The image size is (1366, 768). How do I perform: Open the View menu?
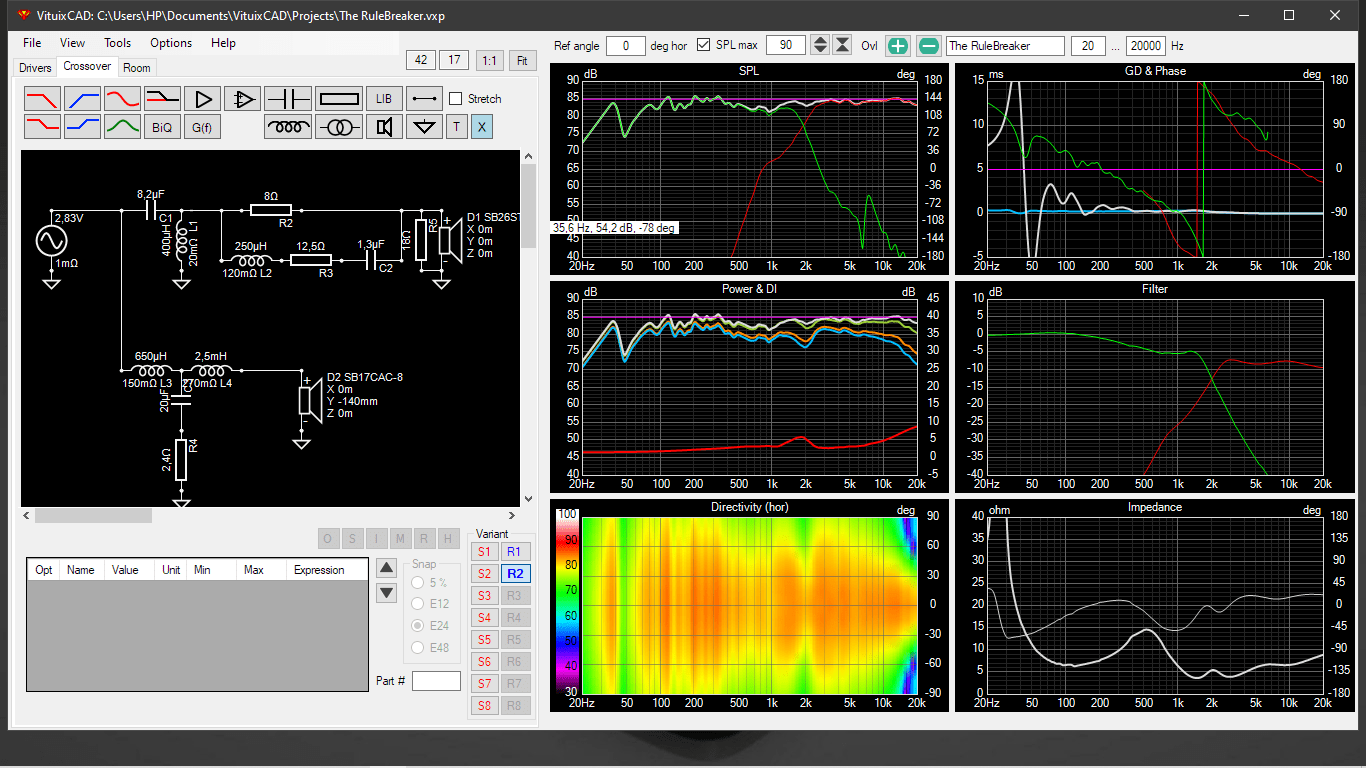pyautogui.click(x=72, y=43)
